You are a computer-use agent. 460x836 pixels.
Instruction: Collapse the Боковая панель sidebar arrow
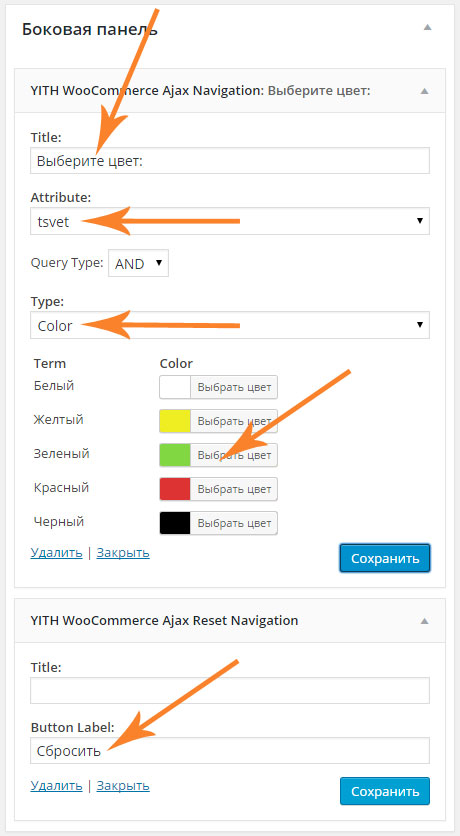pyautogui.click(x=427, y=27)
